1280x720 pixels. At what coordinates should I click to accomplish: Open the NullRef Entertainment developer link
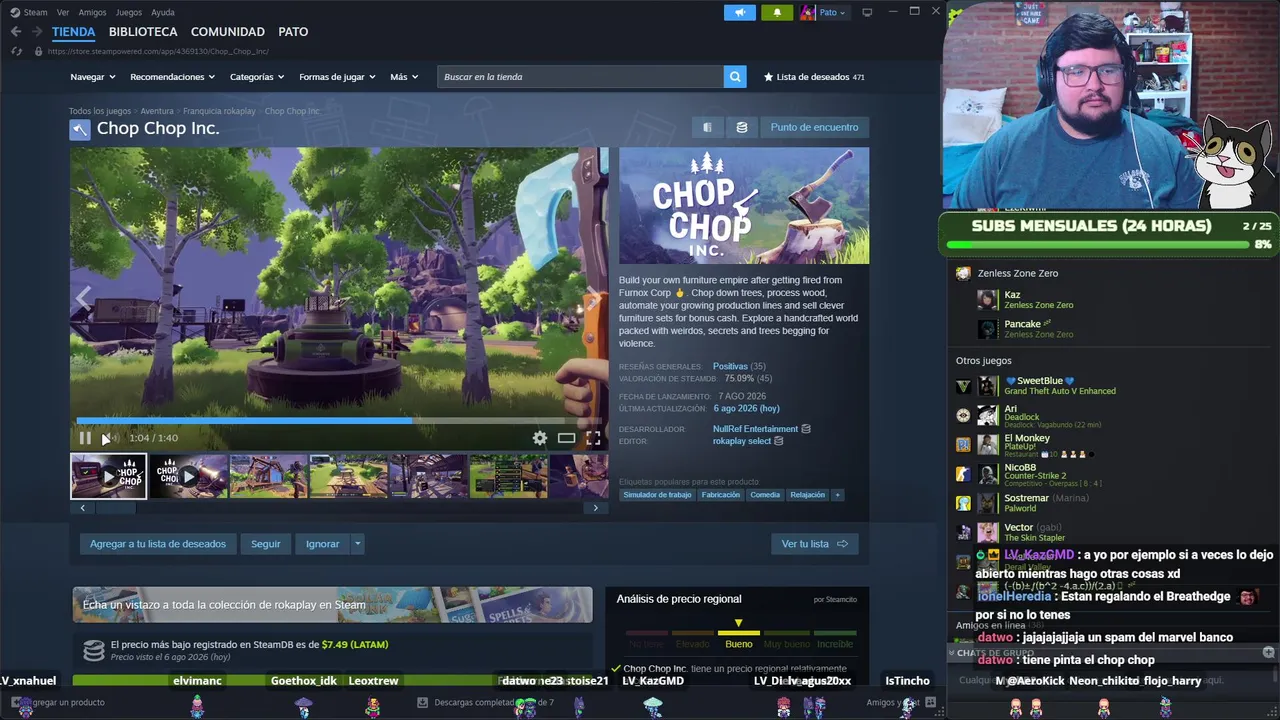pyautogui.click(x=755, y=429)
